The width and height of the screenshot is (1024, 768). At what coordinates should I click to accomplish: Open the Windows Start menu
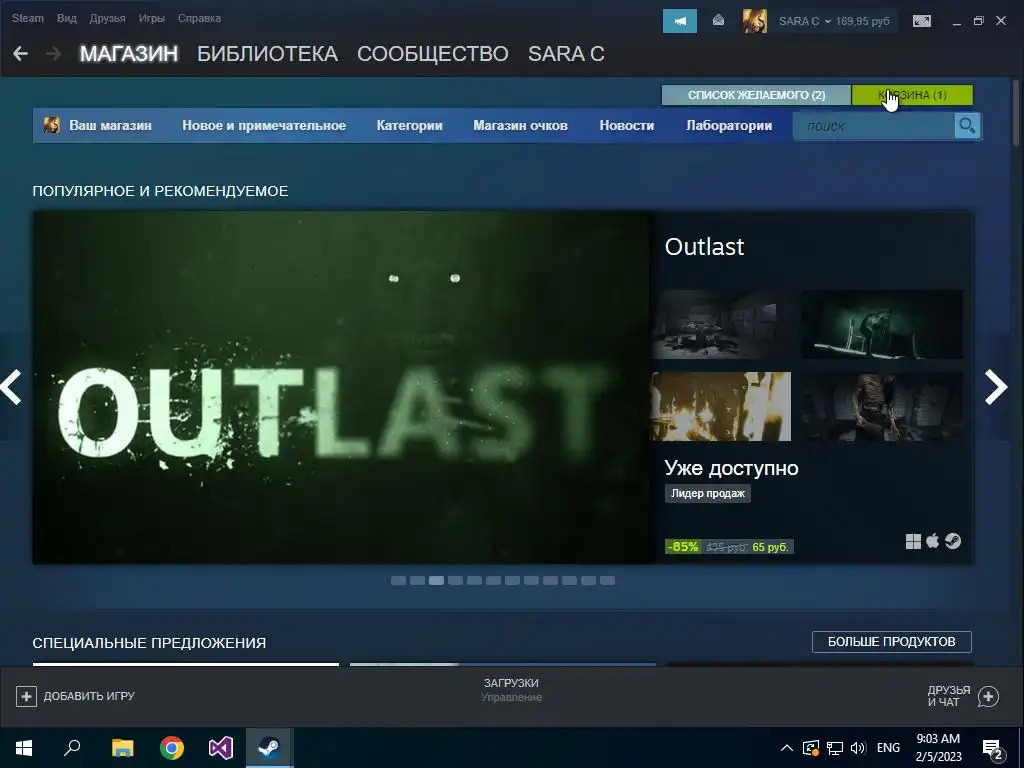[24, 748]
